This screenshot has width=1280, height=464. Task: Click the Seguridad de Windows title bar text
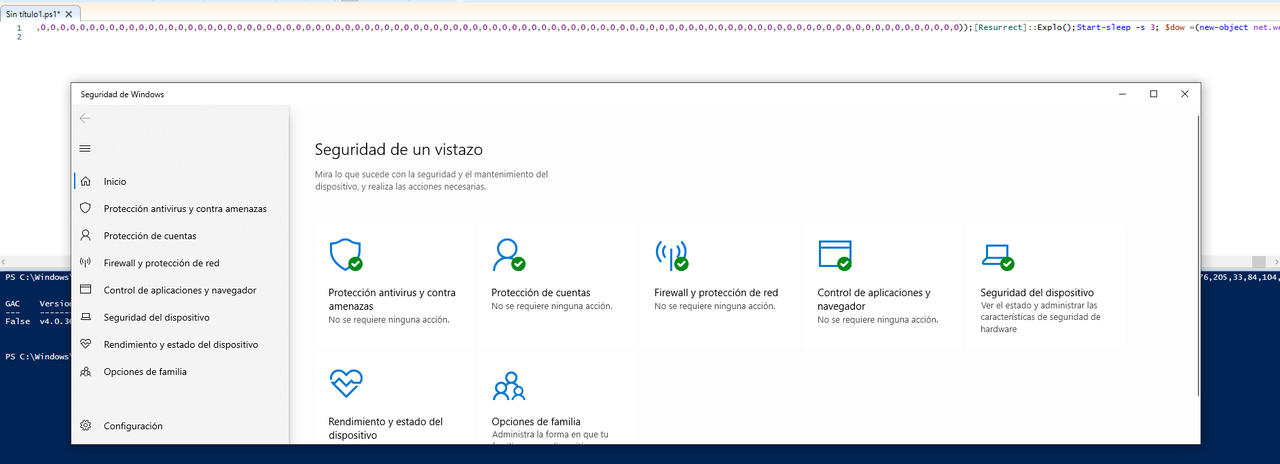[122, 94]
